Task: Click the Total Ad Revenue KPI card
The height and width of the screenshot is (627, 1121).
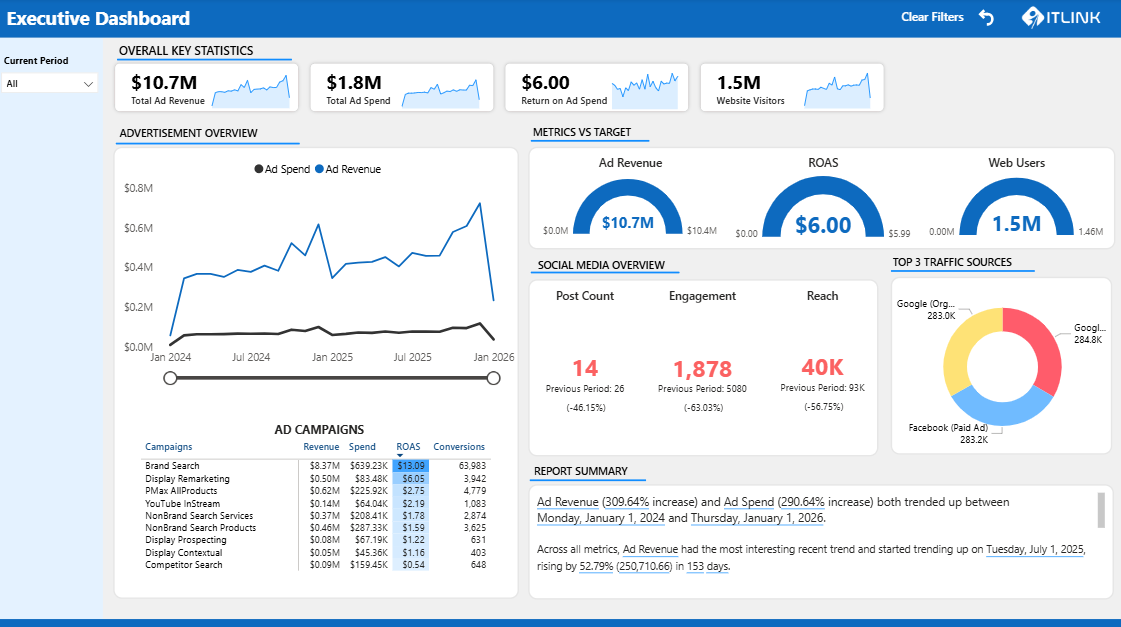Action: coord(206,87)
